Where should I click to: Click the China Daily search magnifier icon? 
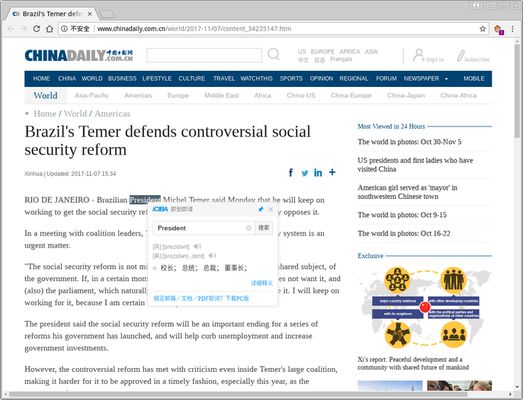[274, 54]
